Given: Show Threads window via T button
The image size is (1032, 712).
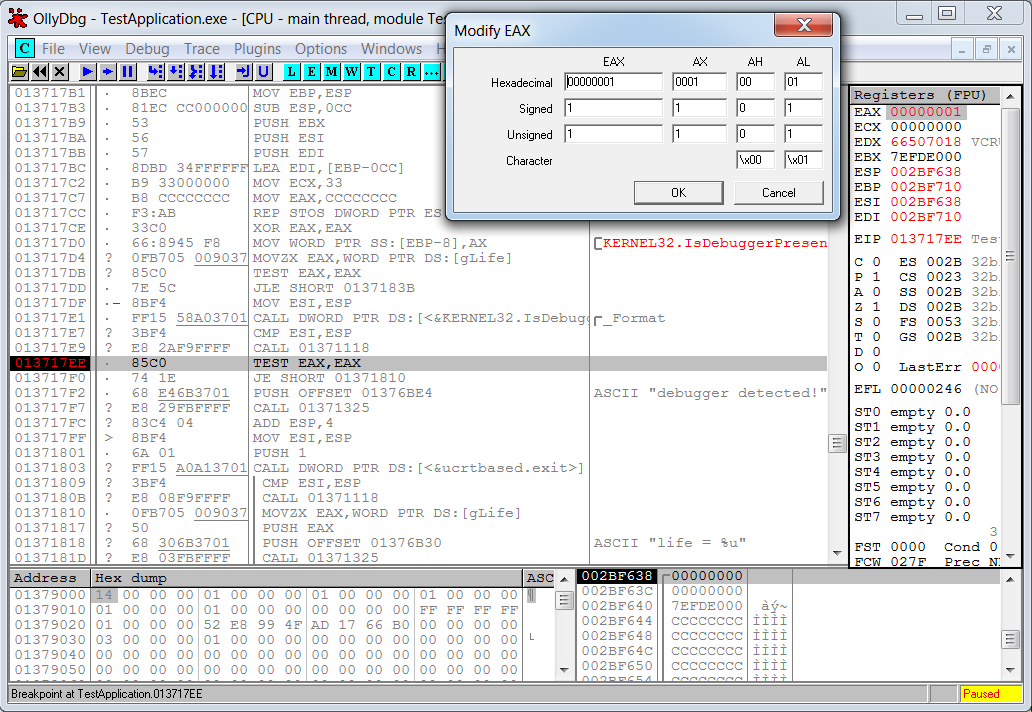Looking at the screenshot, I should 371,72.
